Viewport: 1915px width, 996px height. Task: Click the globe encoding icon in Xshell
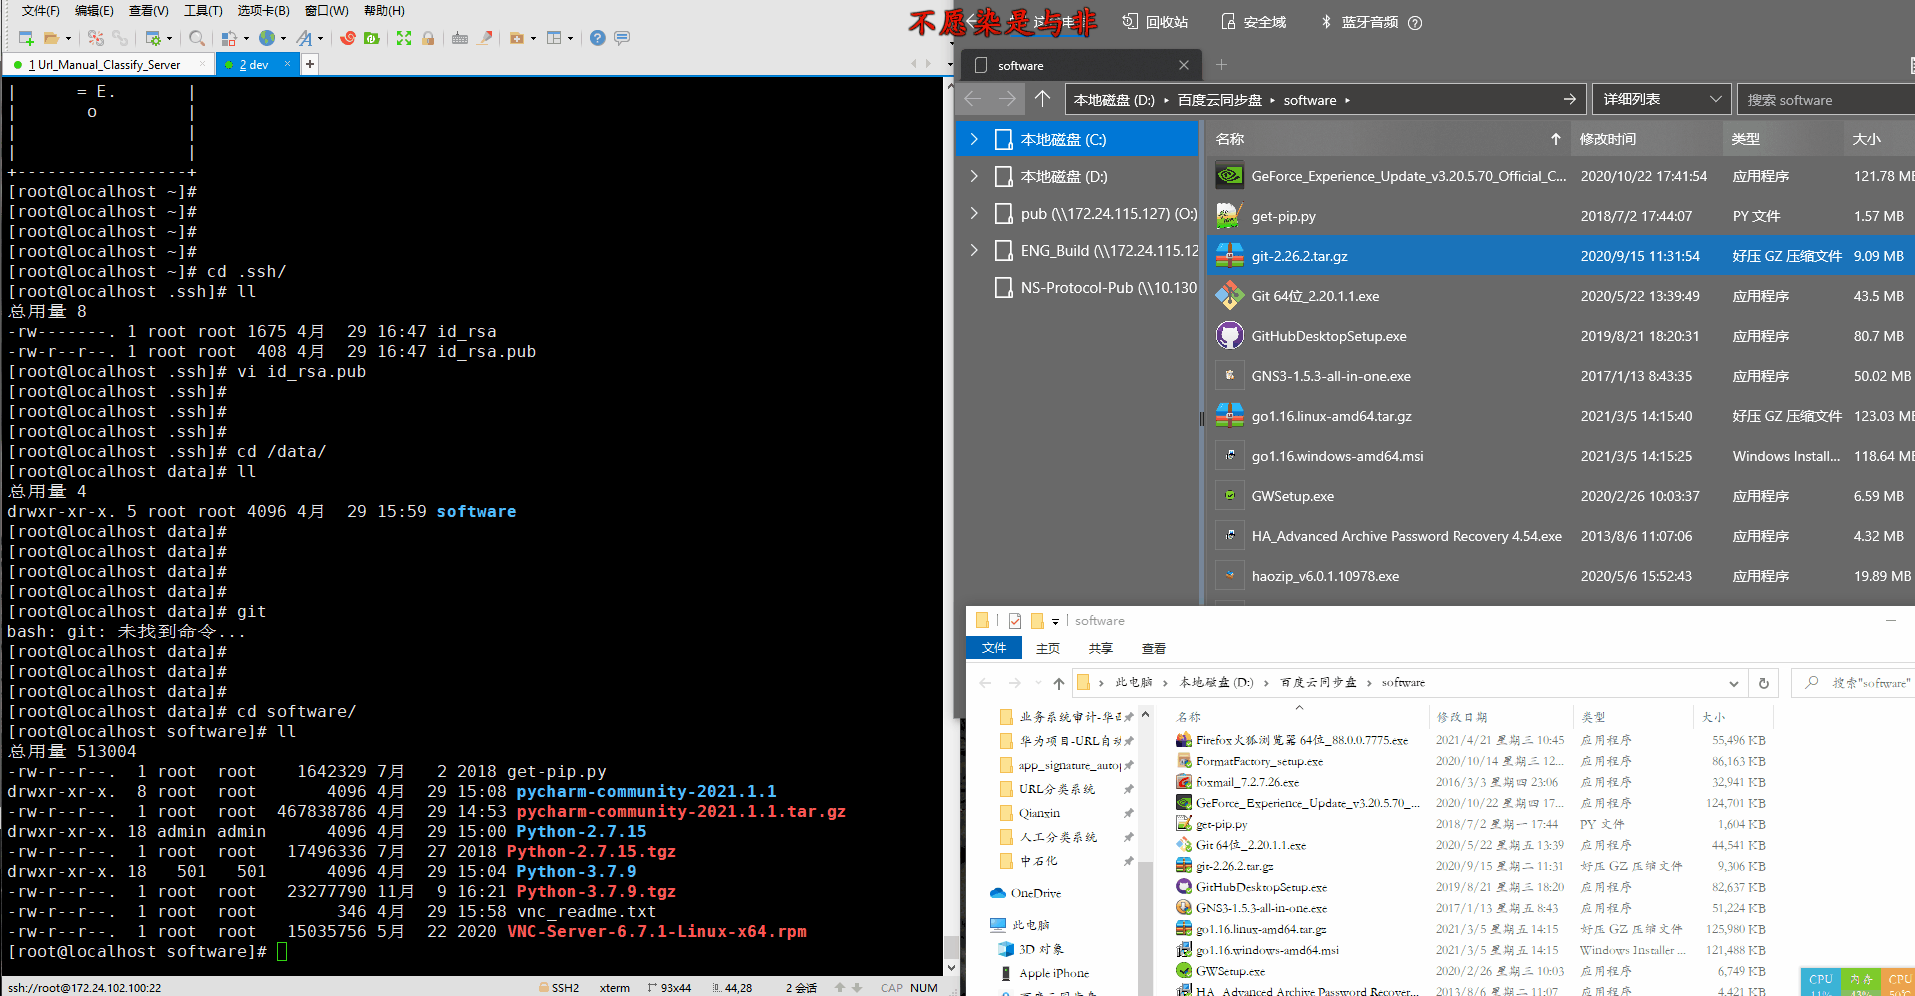(267, 38)
